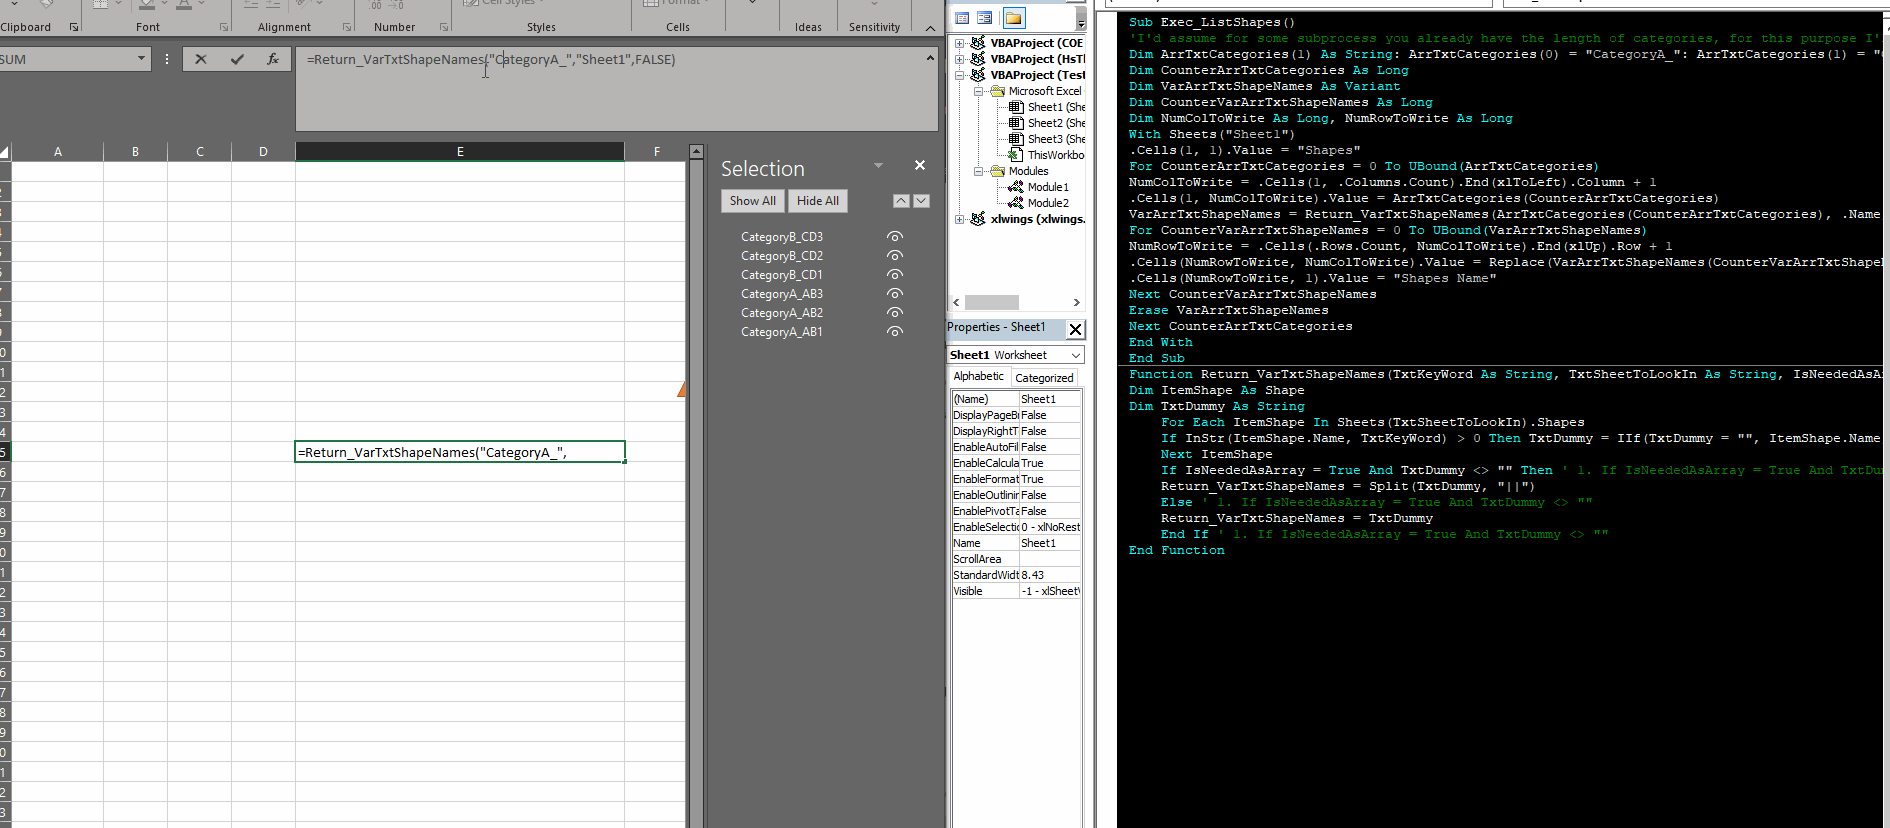Viewport: 1890px width, 828px height.
Task: Click View Object icon in Project Explorer
Action: coord(985,18)
